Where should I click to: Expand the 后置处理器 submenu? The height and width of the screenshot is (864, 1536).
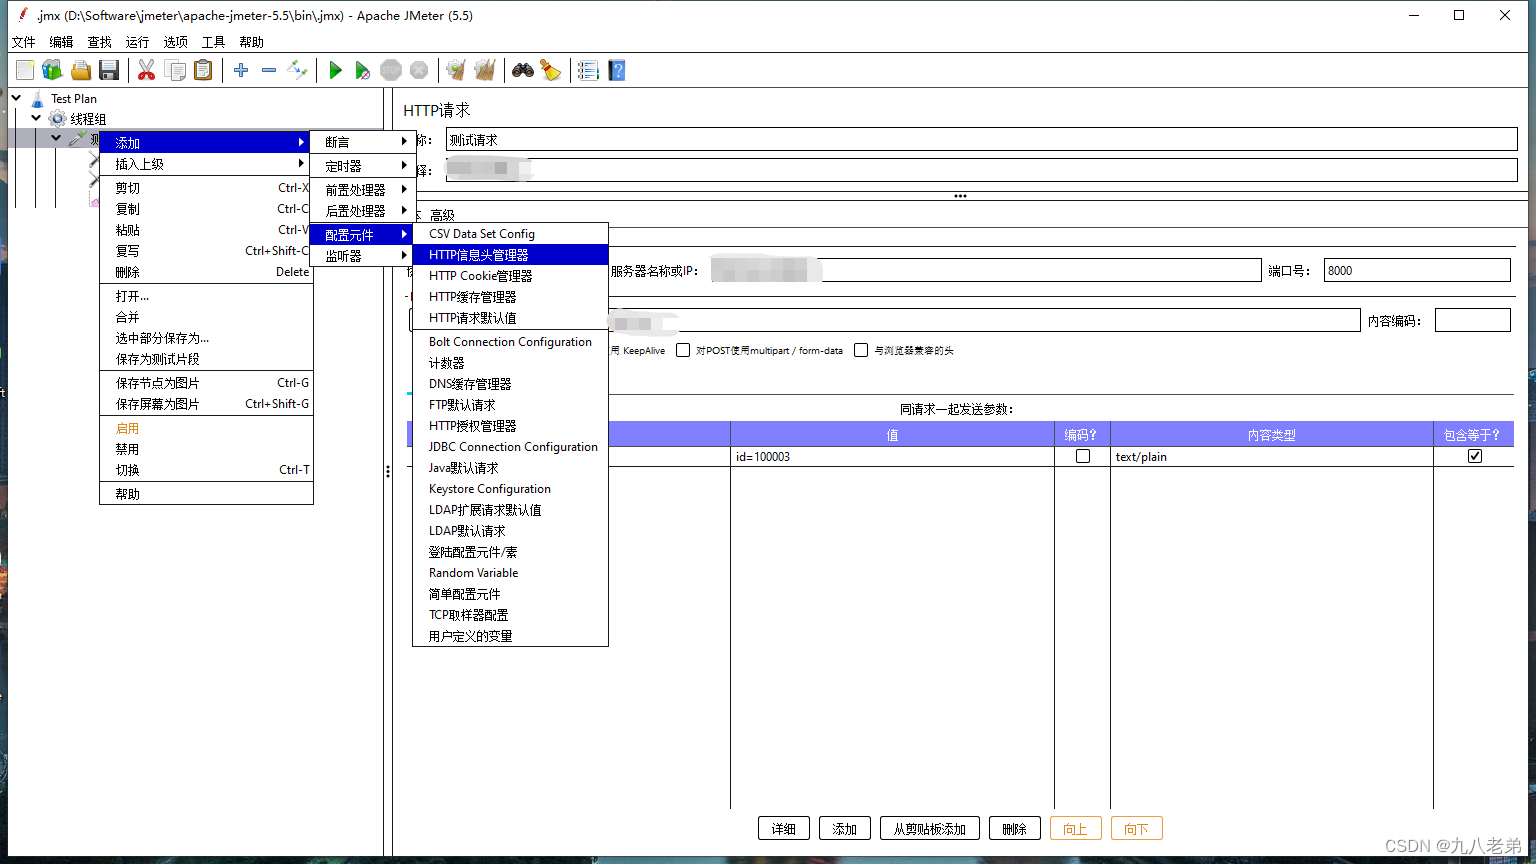pos(362,211)
